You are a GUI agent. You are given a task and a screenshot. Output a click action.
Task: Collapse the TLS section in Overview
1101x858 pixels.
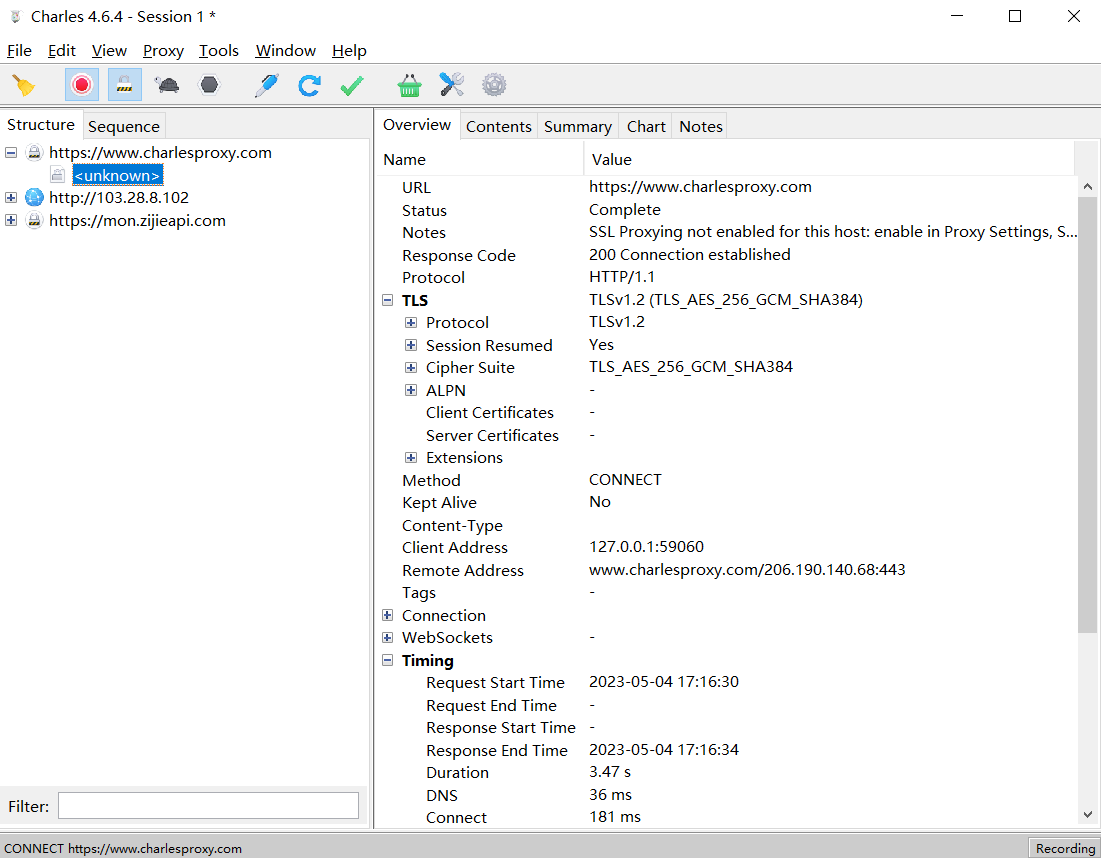pyautogui.click(x=388, y=300)
